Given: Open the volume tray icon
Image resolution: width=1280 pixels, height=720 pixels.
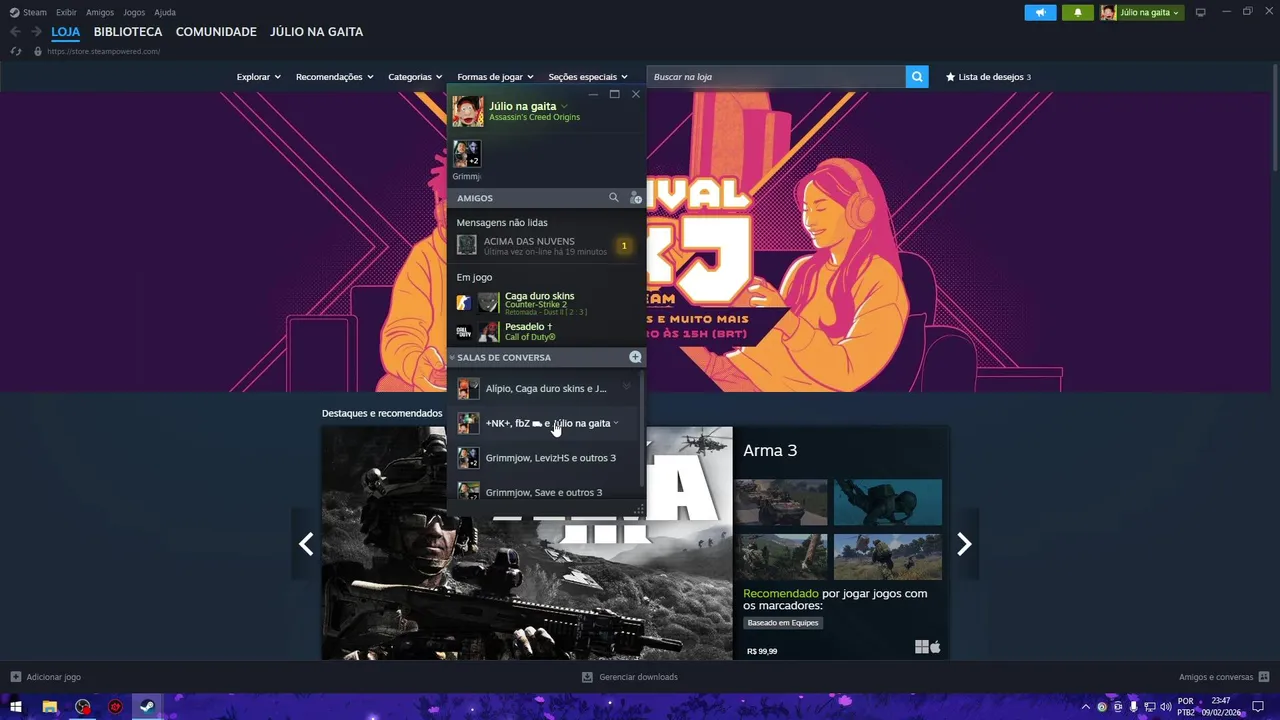Looking at the screenshot, I should point(1166,707).
